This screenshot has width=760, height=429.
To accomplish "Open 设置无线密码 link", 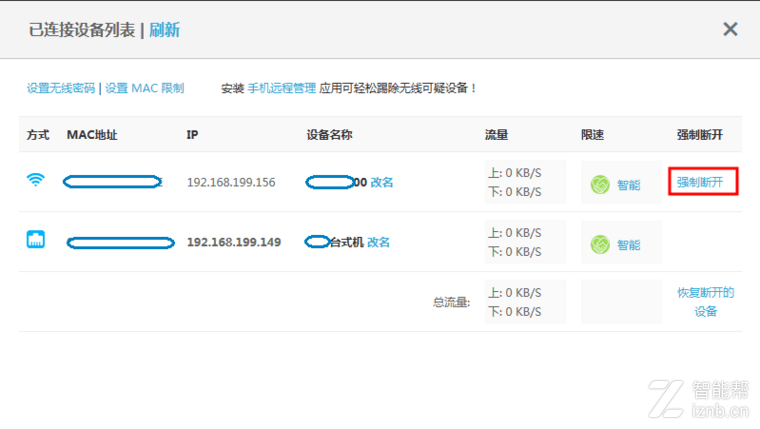I will click(x=61, y=88).
